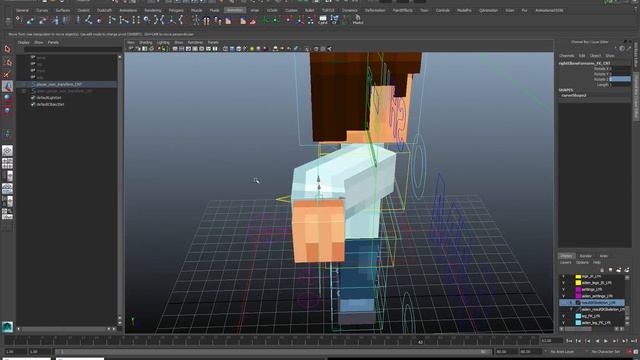Select the Move tool in the toolbox
The height and width of the screenshot is (360, 640).
(x=7, y=86)
